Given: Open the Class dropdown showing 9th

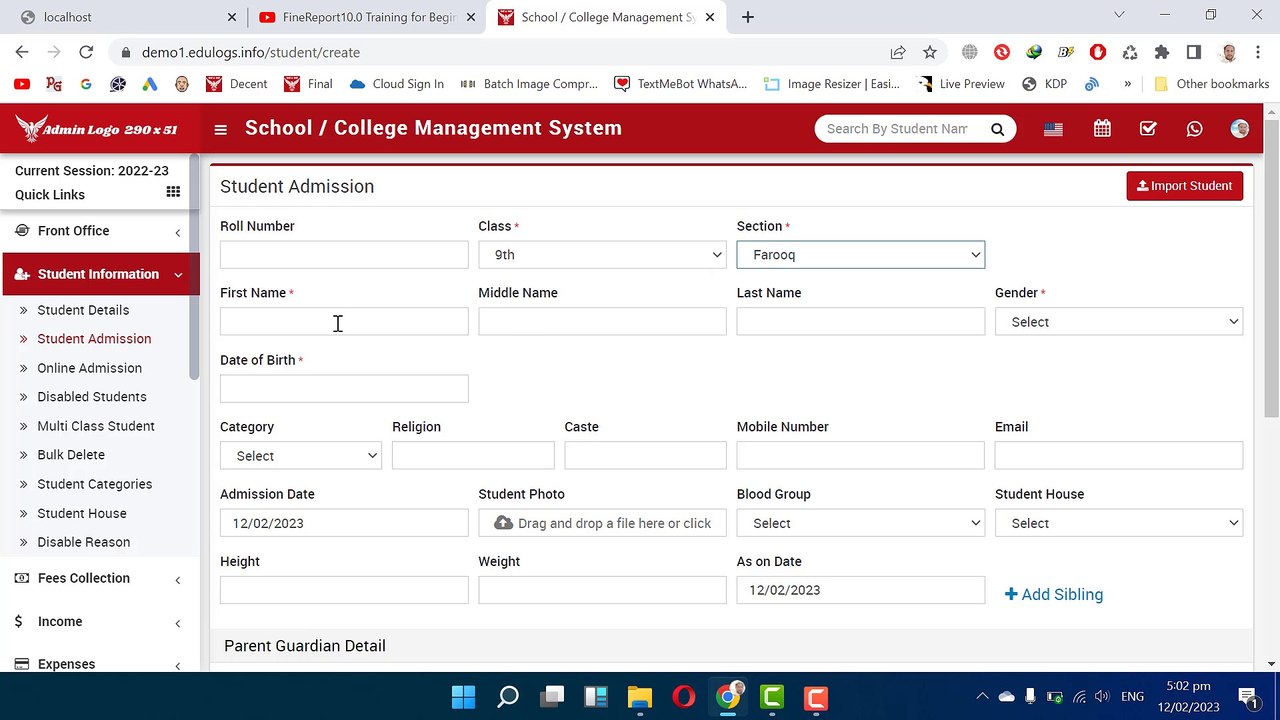Looking at the screenshot, I should pyautogui.click(x=602, y=255).
